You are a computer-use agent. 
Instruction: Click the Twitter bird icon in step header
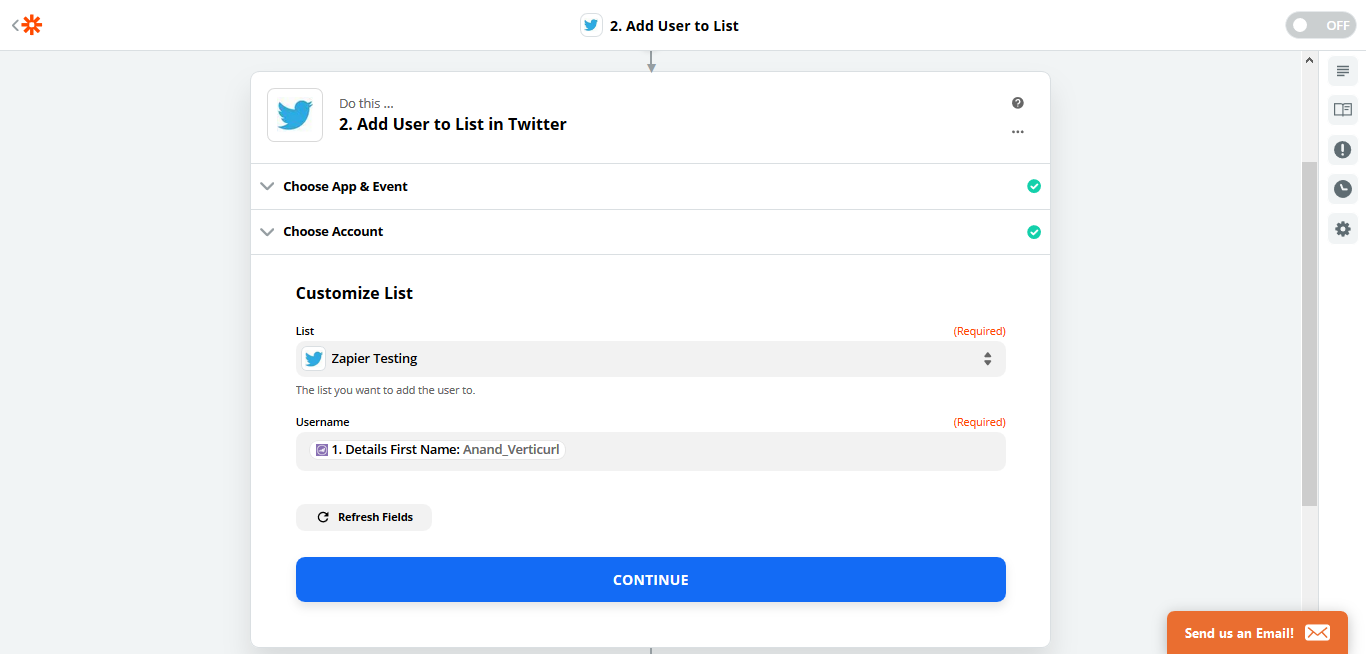click(295, 115)
